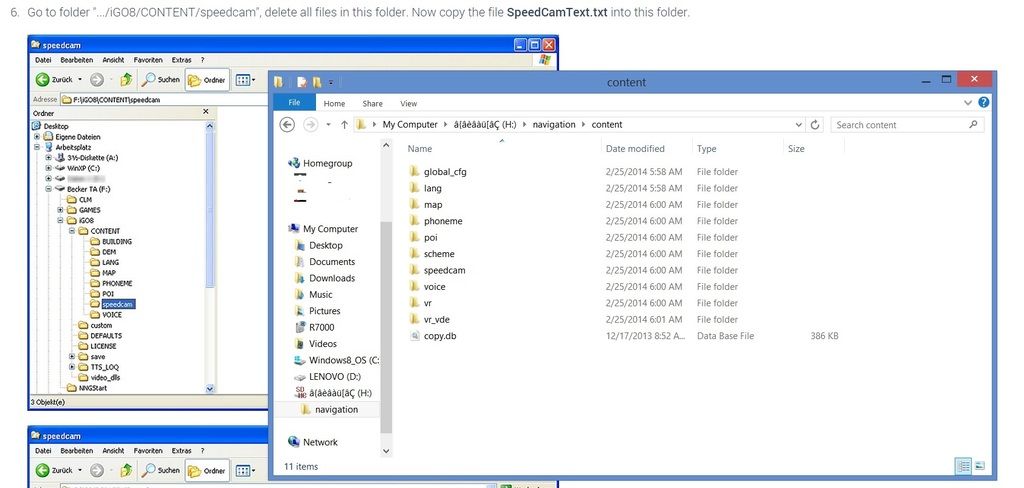
Task: Refresh the content folder view
Action: [x=816, y=125]
